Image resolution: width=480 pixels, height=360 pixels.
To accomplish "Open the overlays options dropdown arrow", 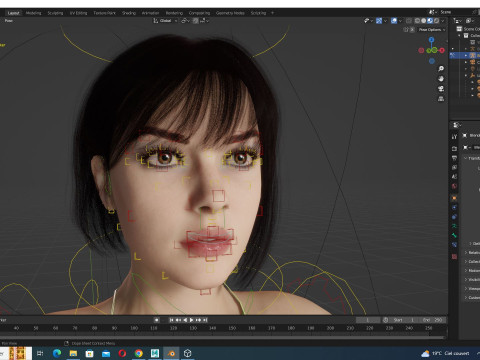I will (400, 21).
